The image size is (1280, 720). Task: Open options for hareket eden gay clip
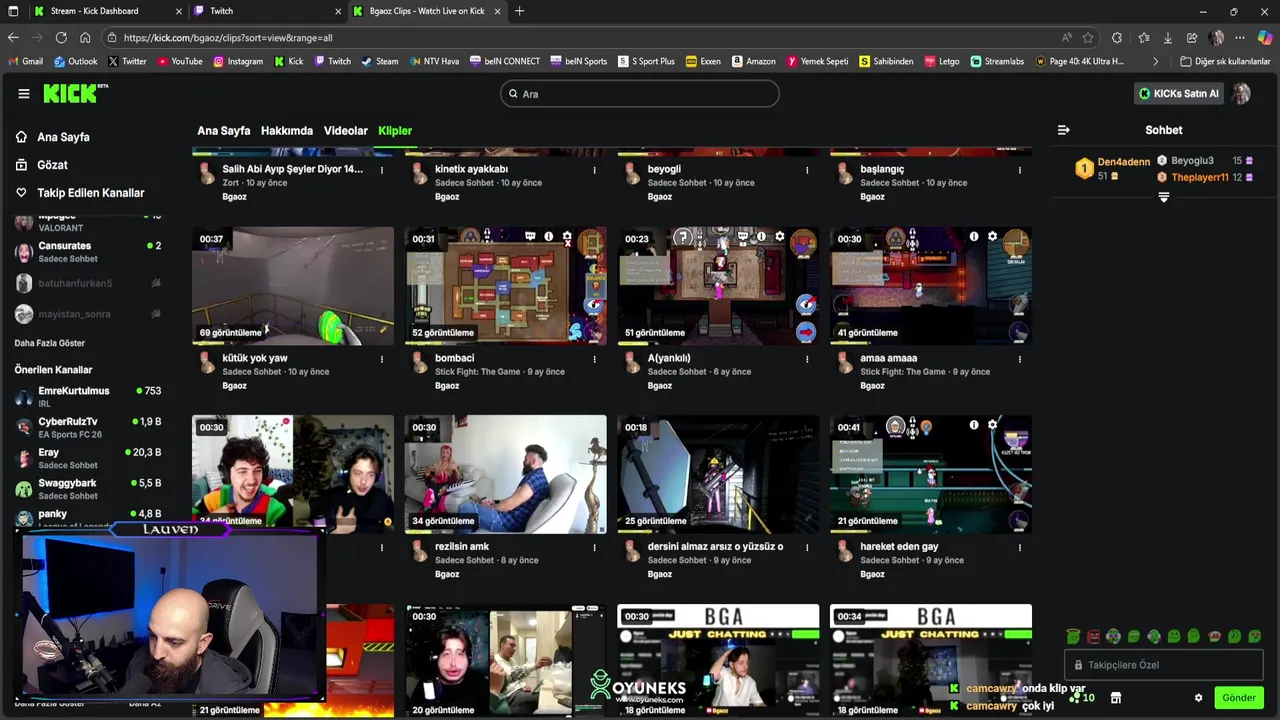coord(1020,548)
